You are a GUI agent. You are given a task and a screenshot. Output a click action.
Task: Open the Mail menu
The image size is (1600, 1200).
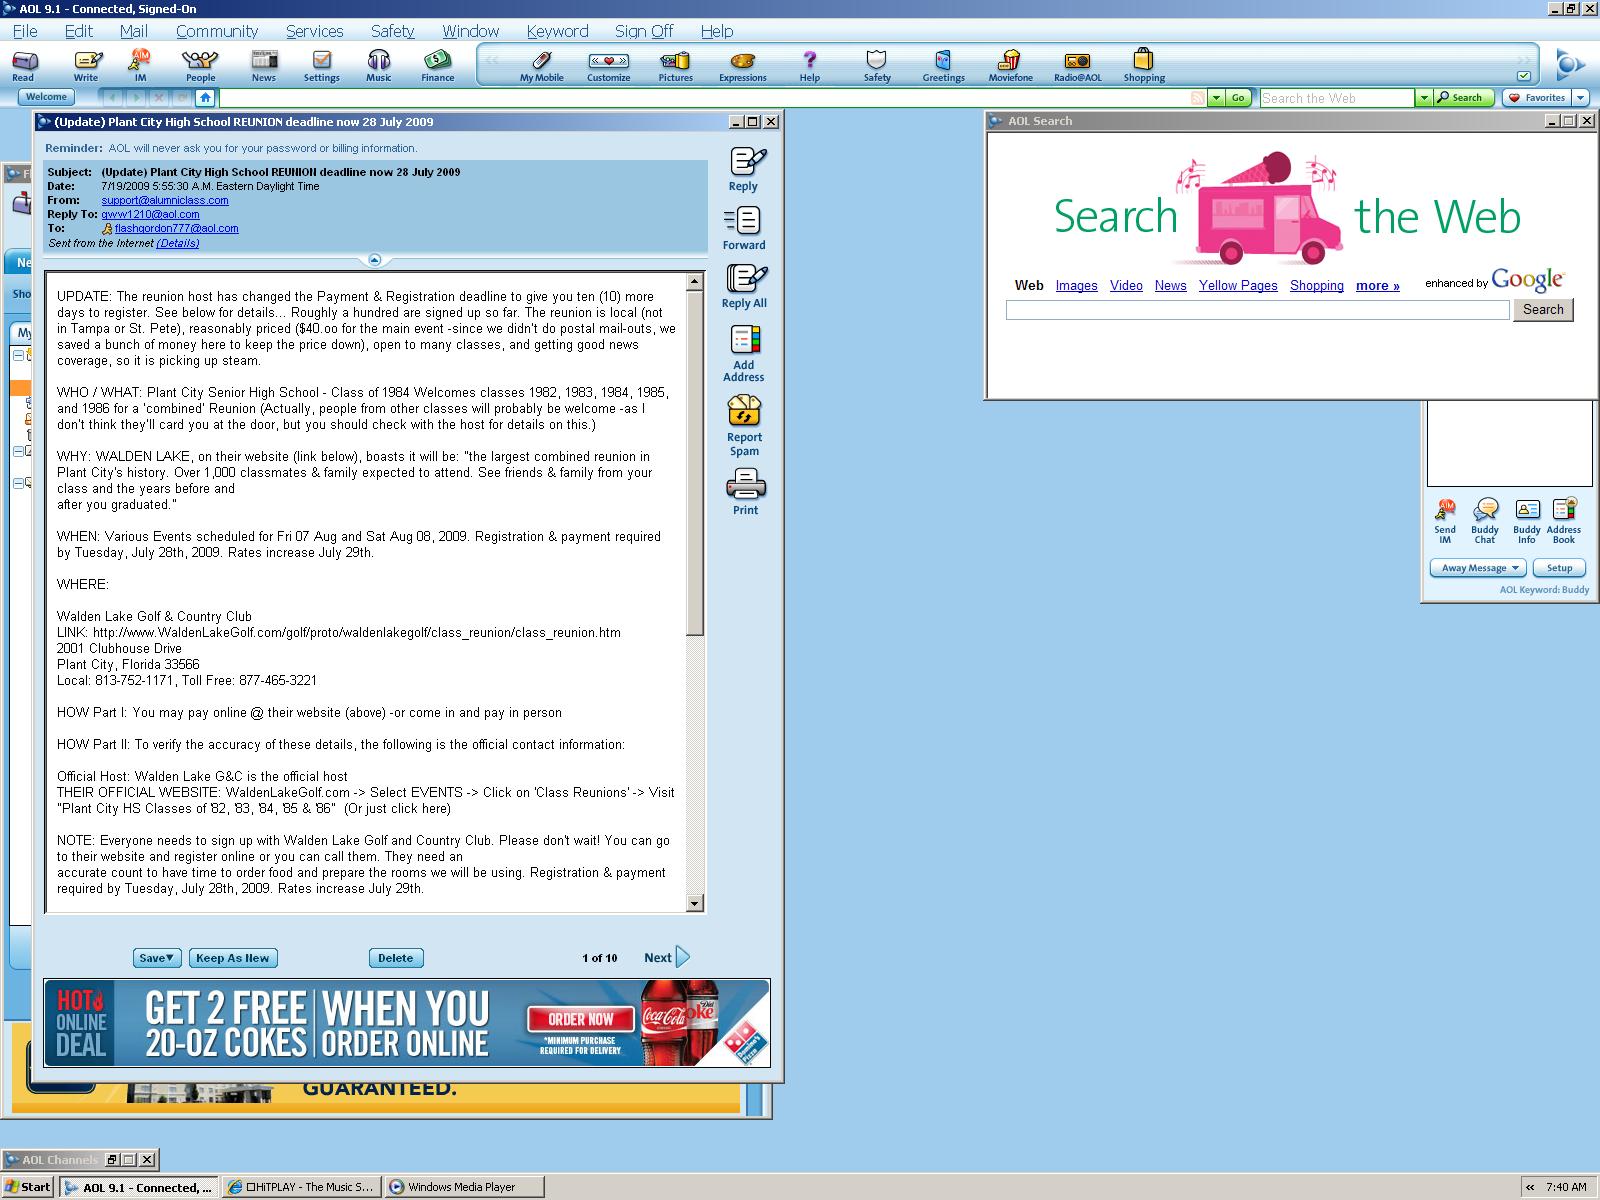point(134,31)
